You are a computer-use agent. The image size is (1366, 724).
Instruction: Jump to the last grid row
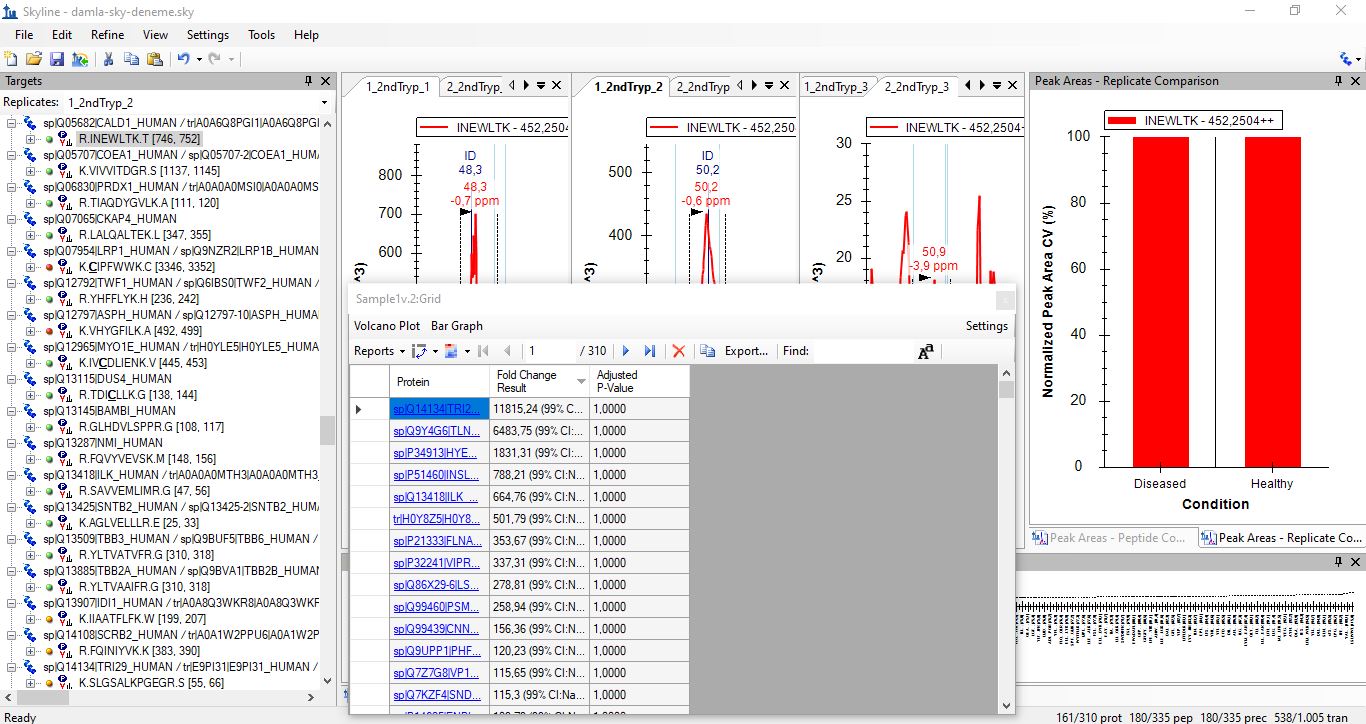649,351
